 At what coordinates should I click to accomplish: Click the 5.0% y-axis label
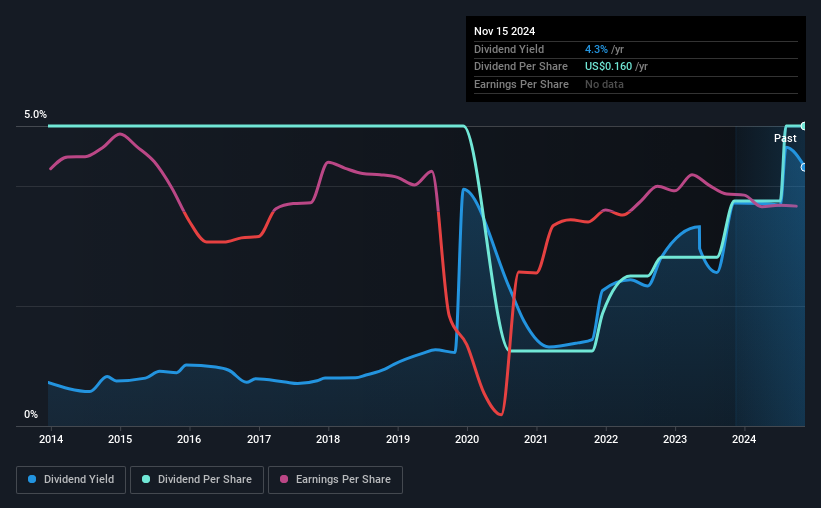(x=35, y=114)
